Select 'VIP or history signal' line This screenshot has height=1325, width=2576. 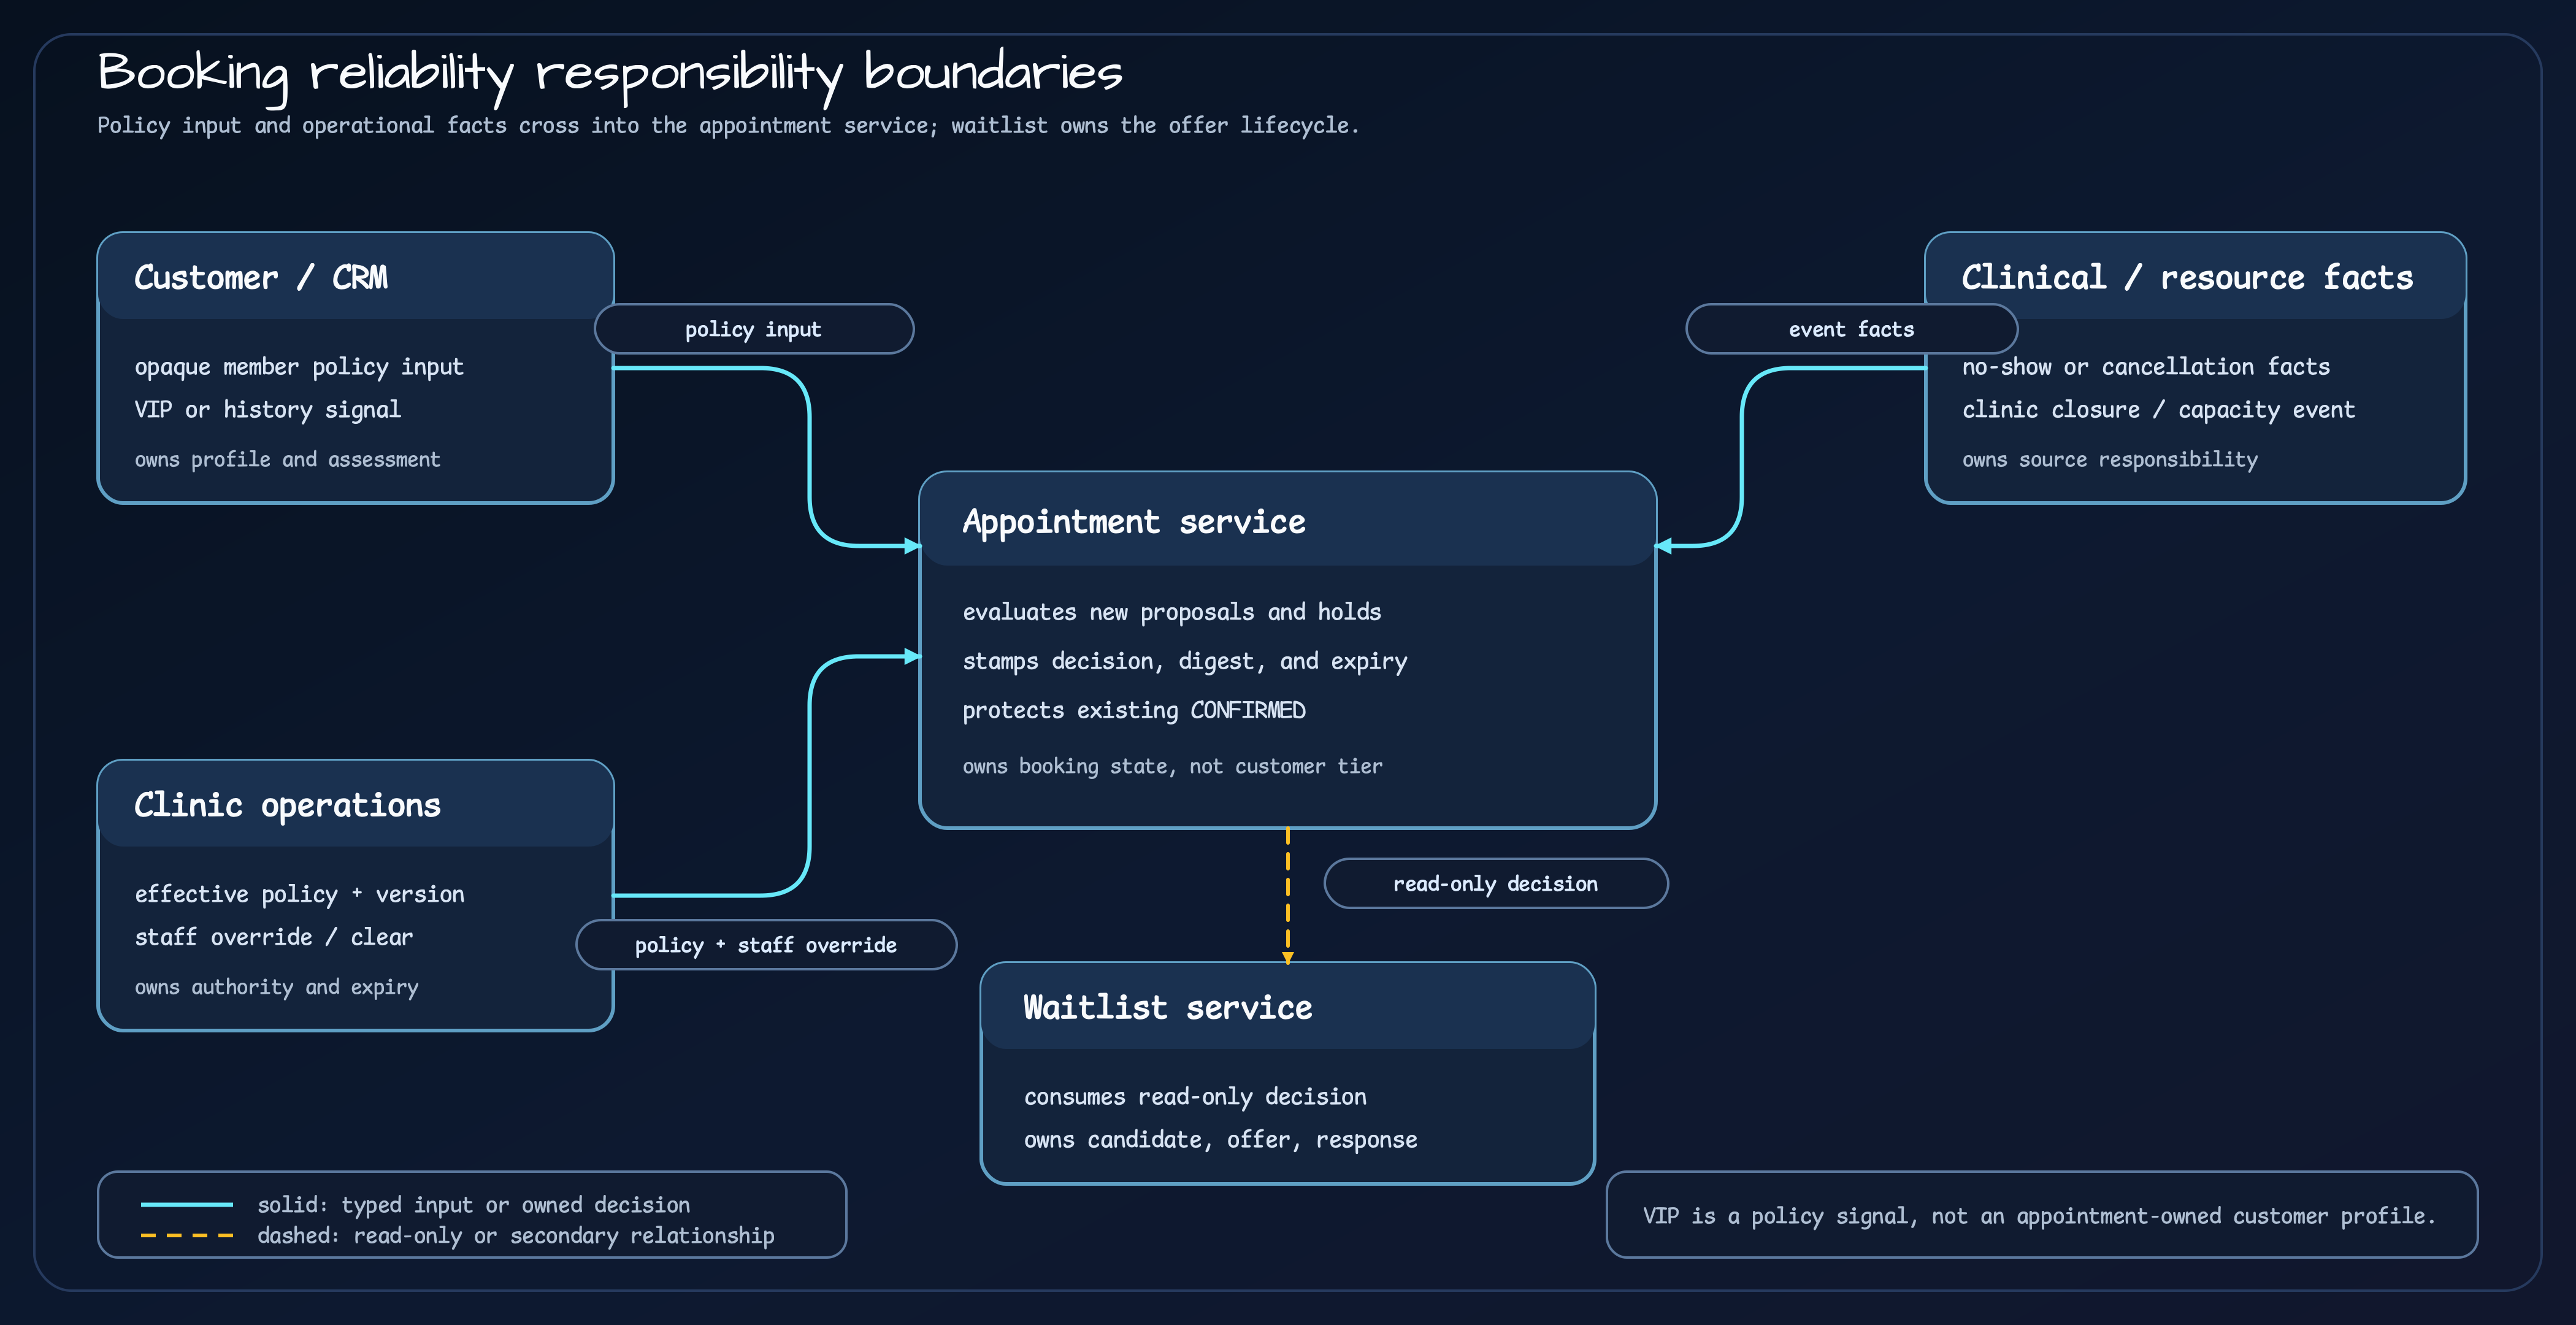268,410
